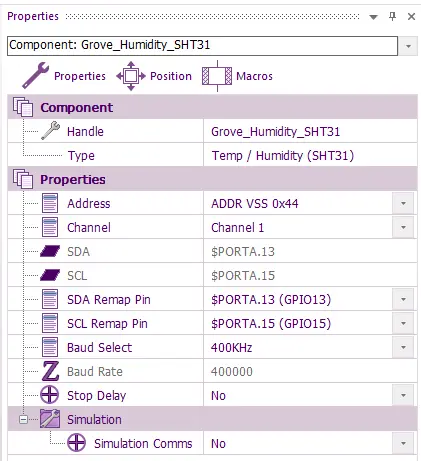Collapse the Simulation tree group
The image size is (421, 461).
[x=23, y=419]
